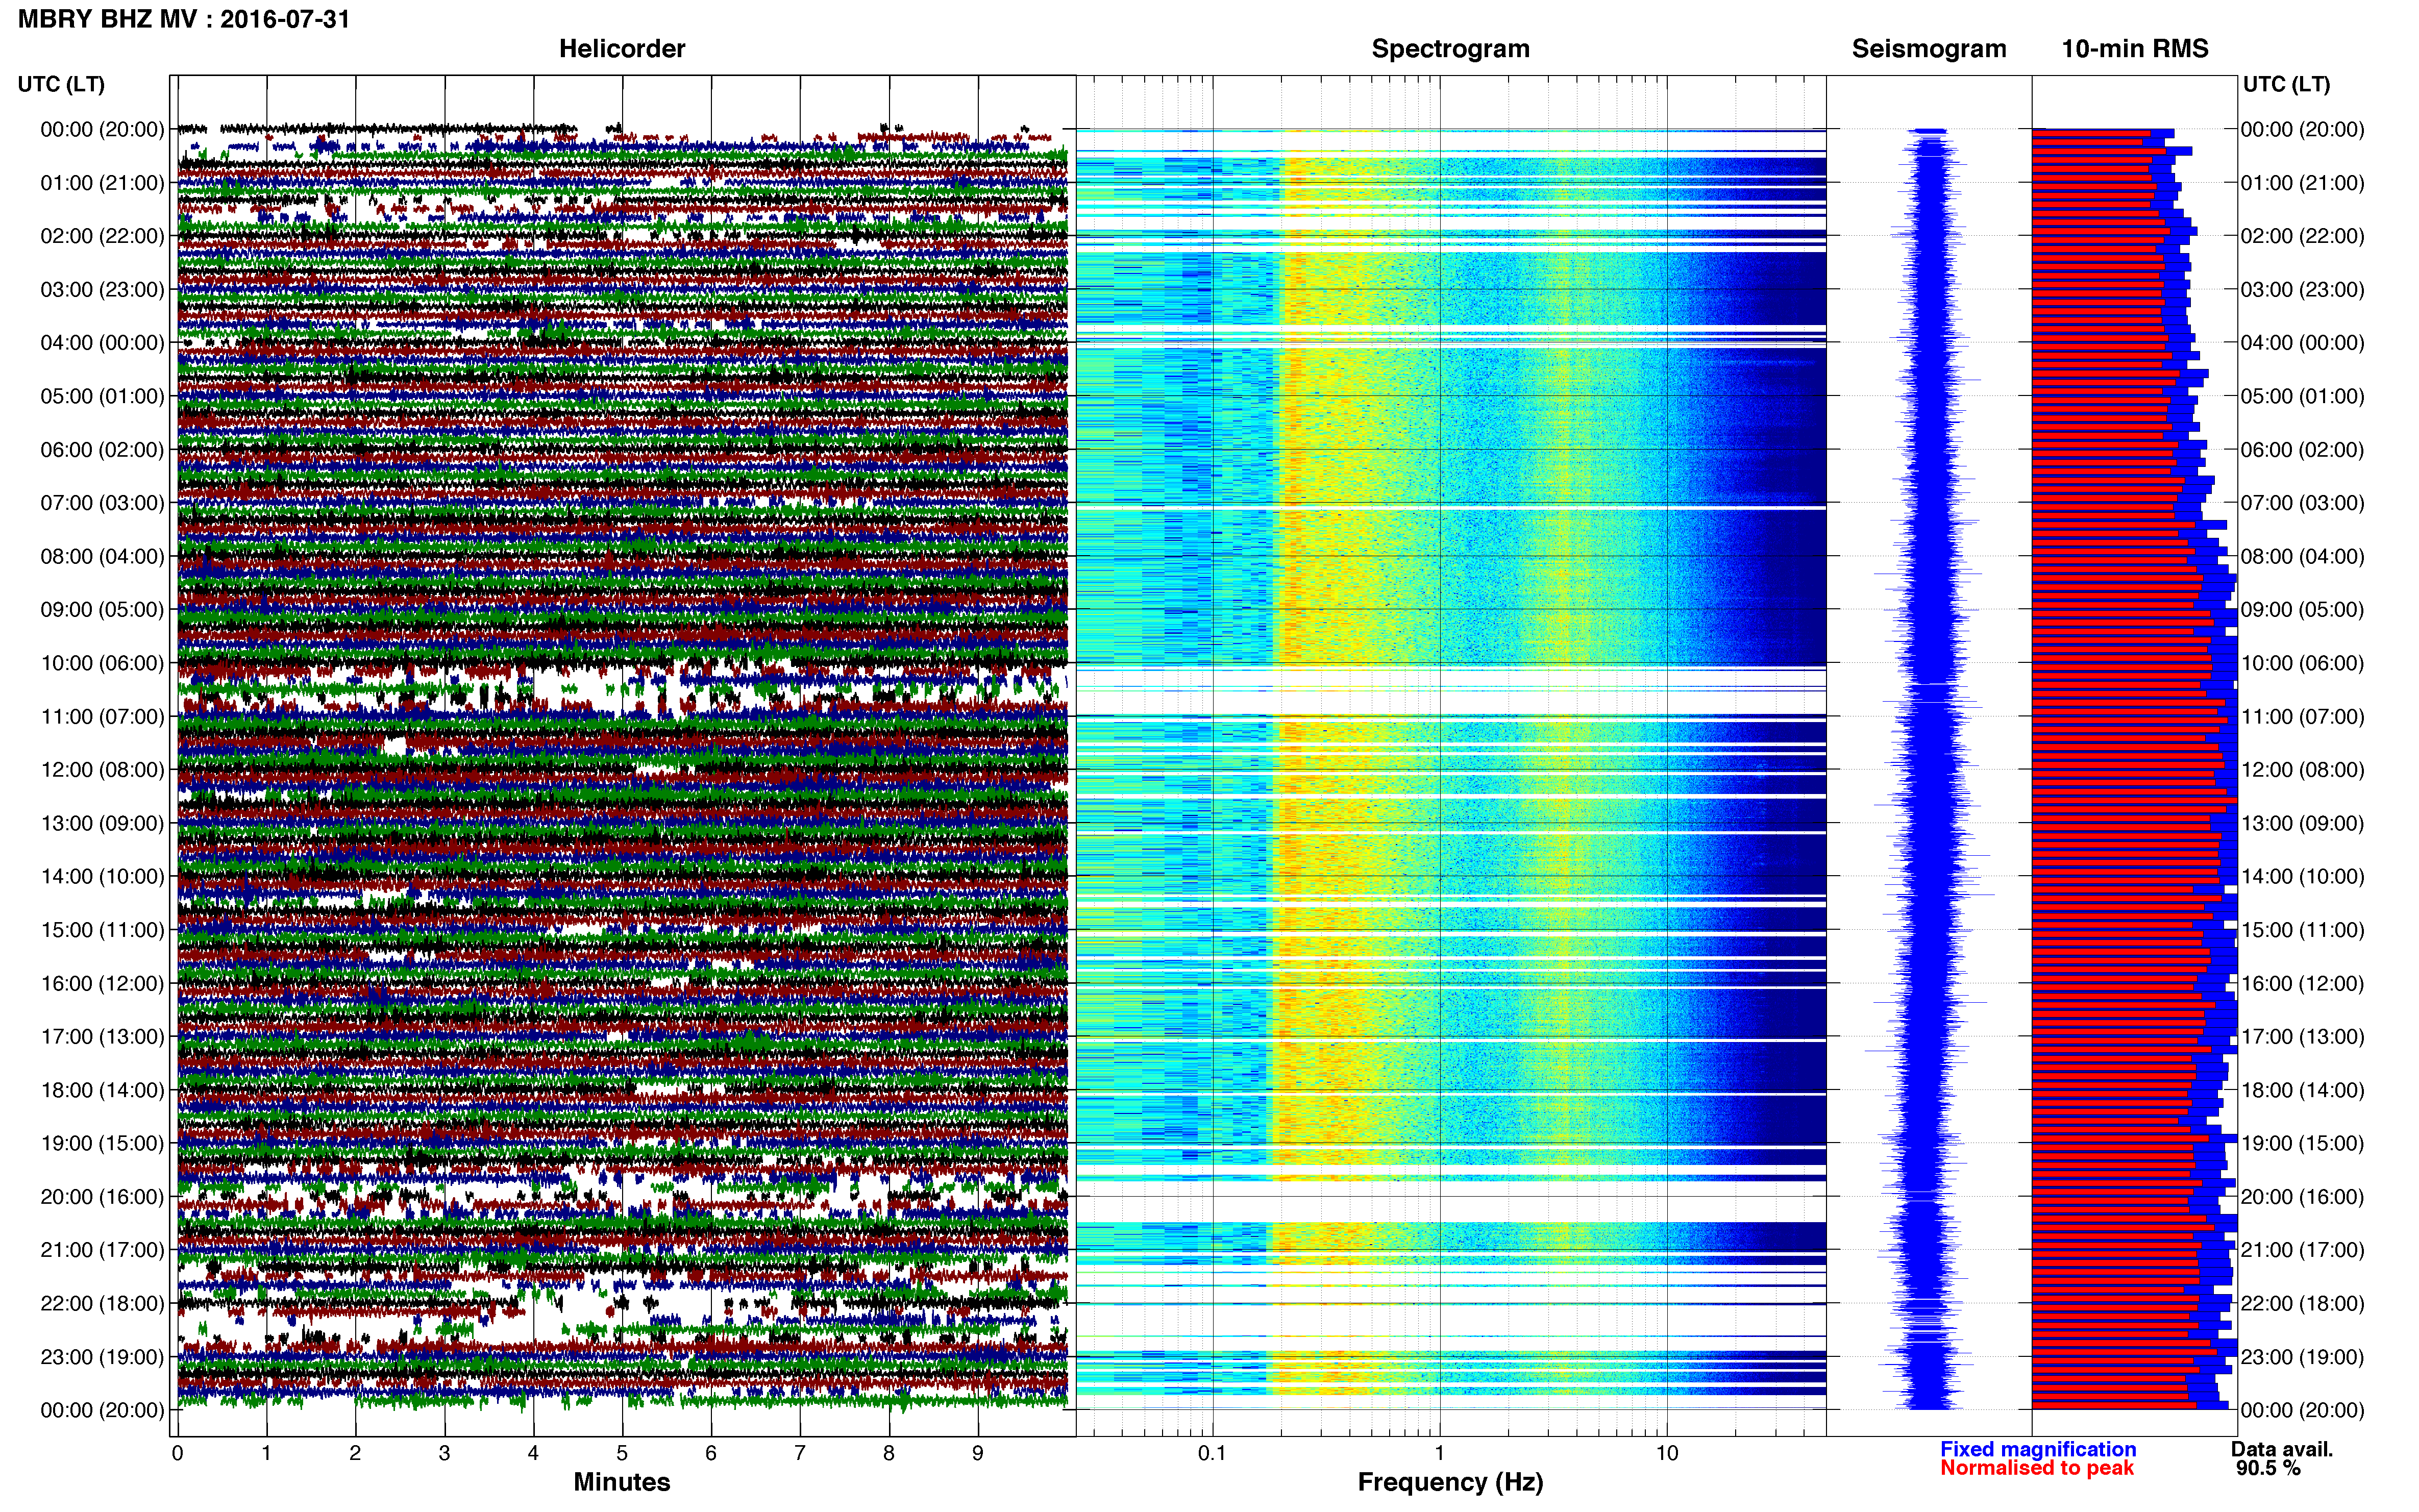Click the right 'UTC (LT)' axis label
The width and height of the screenshot is (2419, 1512).
(2286, 84)
